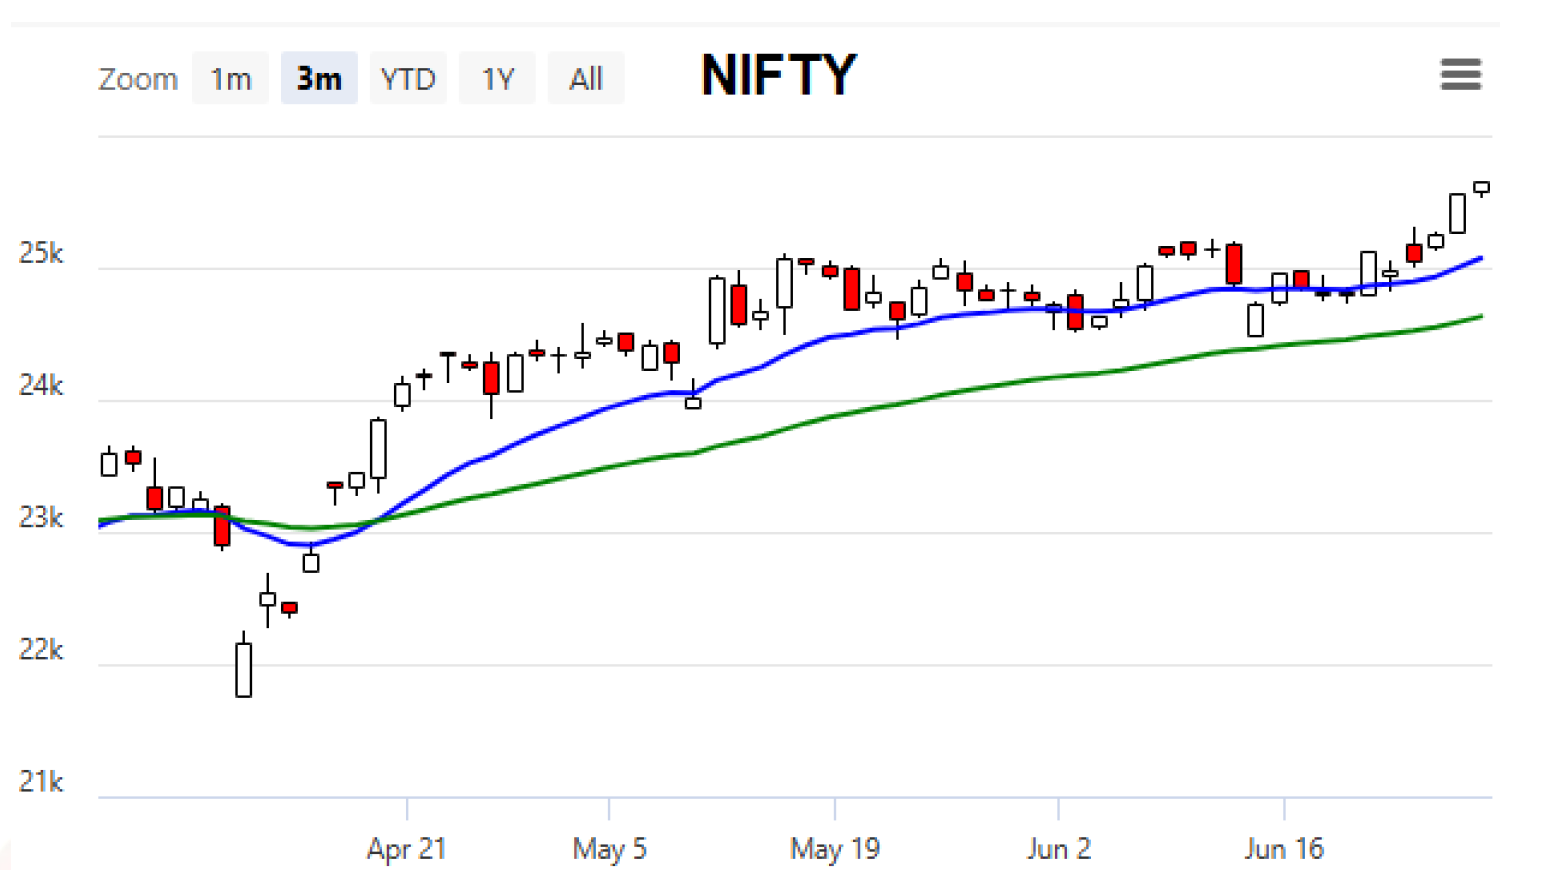Click the 22k y-axis label
The height and width of the screenshot is (870, 1548).
pyautogui.click(x=41, y=650)
